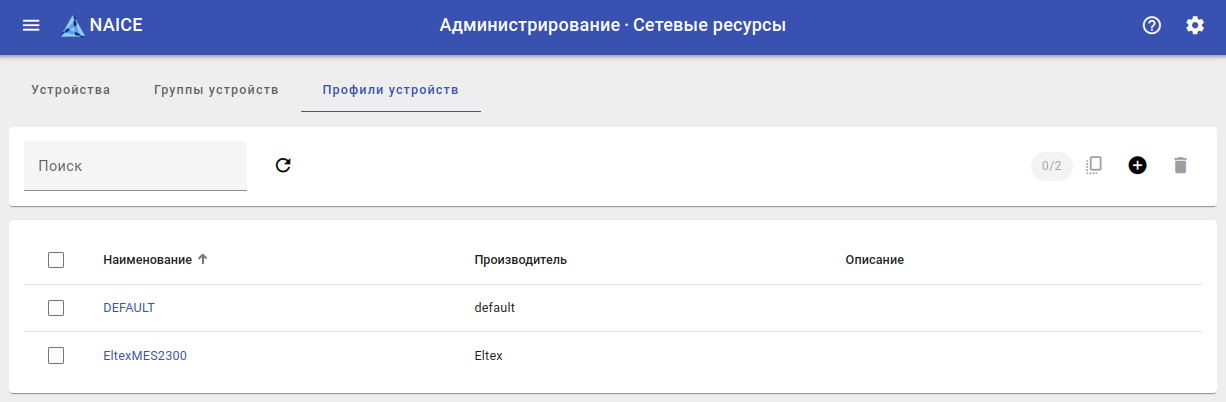Image resolution: width=1226 pixels, height=402 pixels.
Task: Toggle sort arrow next to Наименование
Action: pyautogui.click(x=203, y=260)
